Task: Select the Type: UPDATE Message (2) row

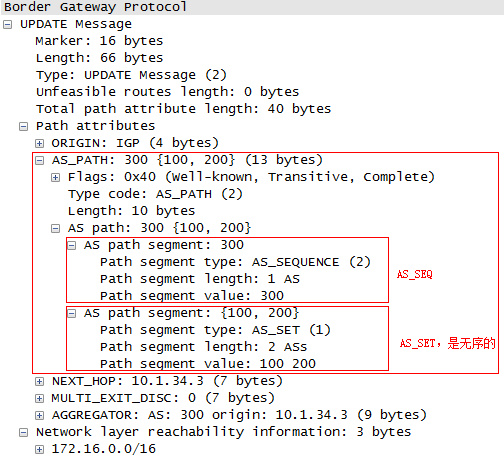Action: [131, 75]
